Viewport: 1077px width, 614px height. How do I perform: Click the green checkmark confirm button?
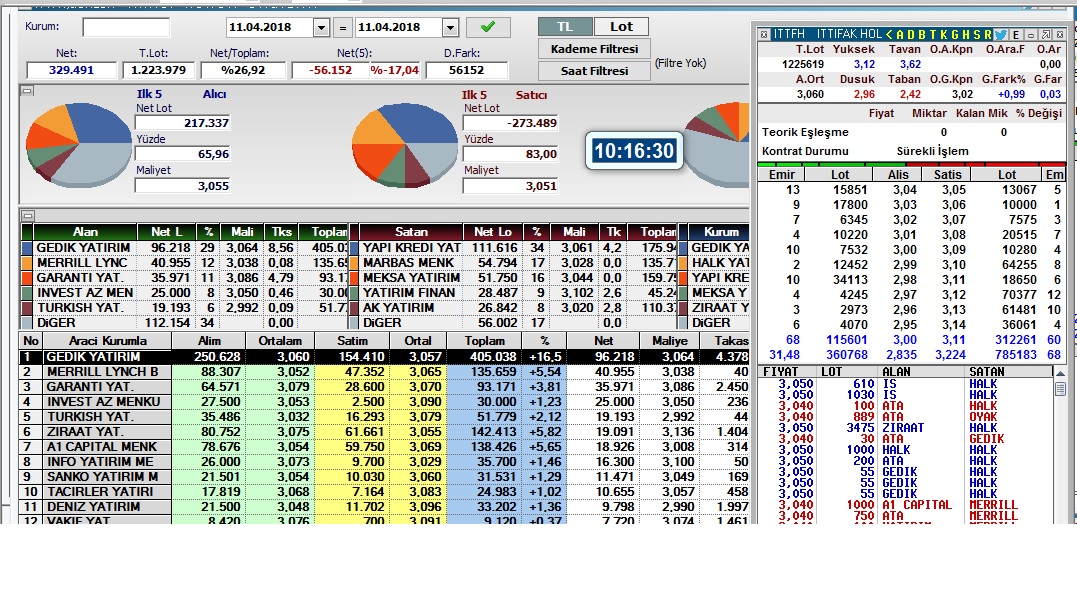pyautogui.click(x=488, y=27)
